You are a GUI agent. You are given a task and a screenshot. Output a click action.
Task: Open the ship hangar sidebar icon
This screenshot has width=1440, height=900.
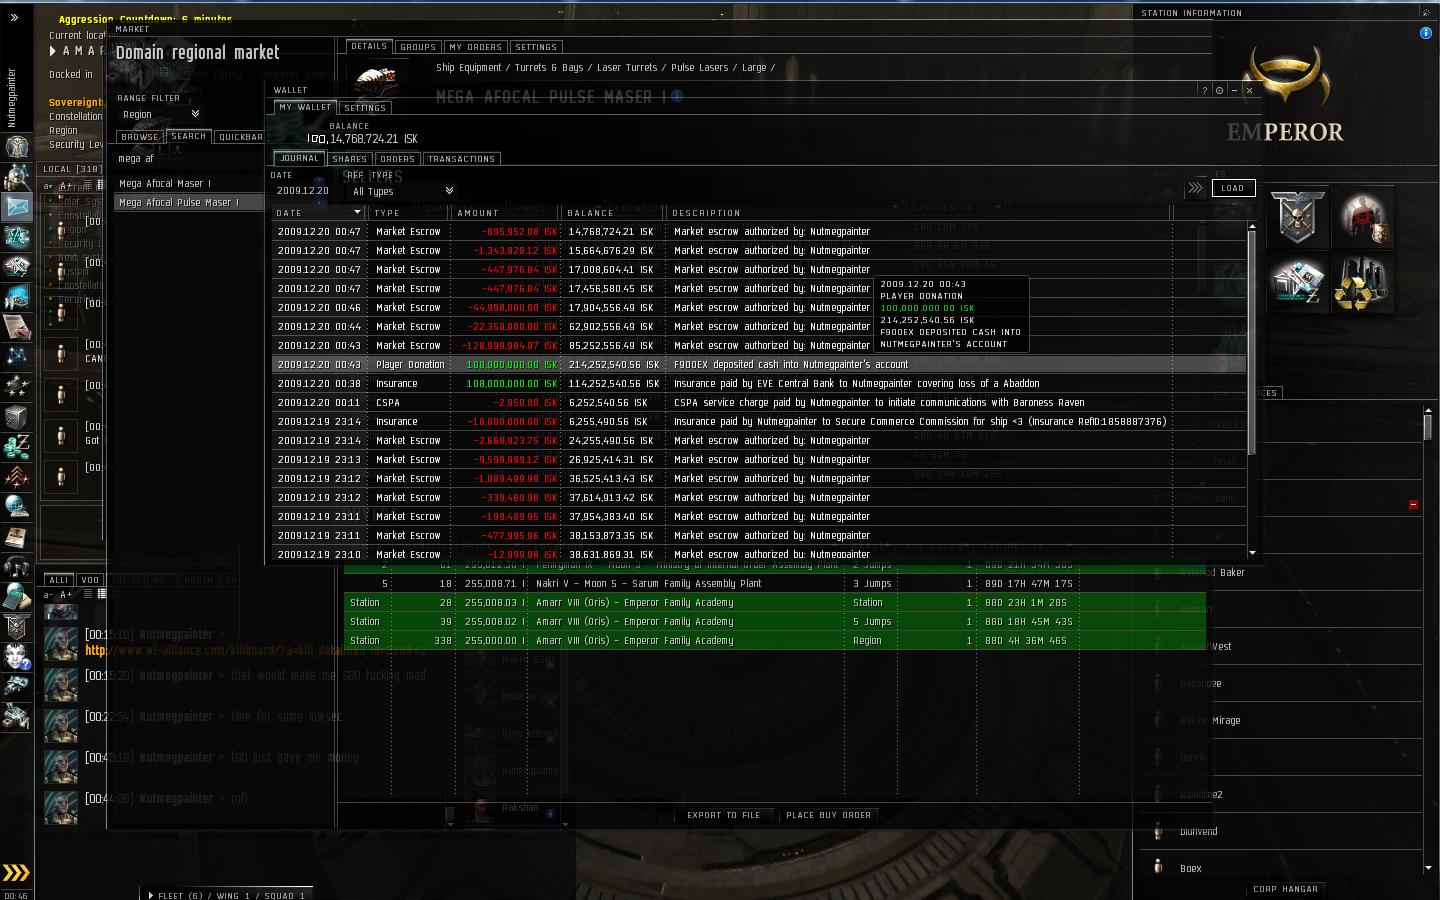point(17,687)
